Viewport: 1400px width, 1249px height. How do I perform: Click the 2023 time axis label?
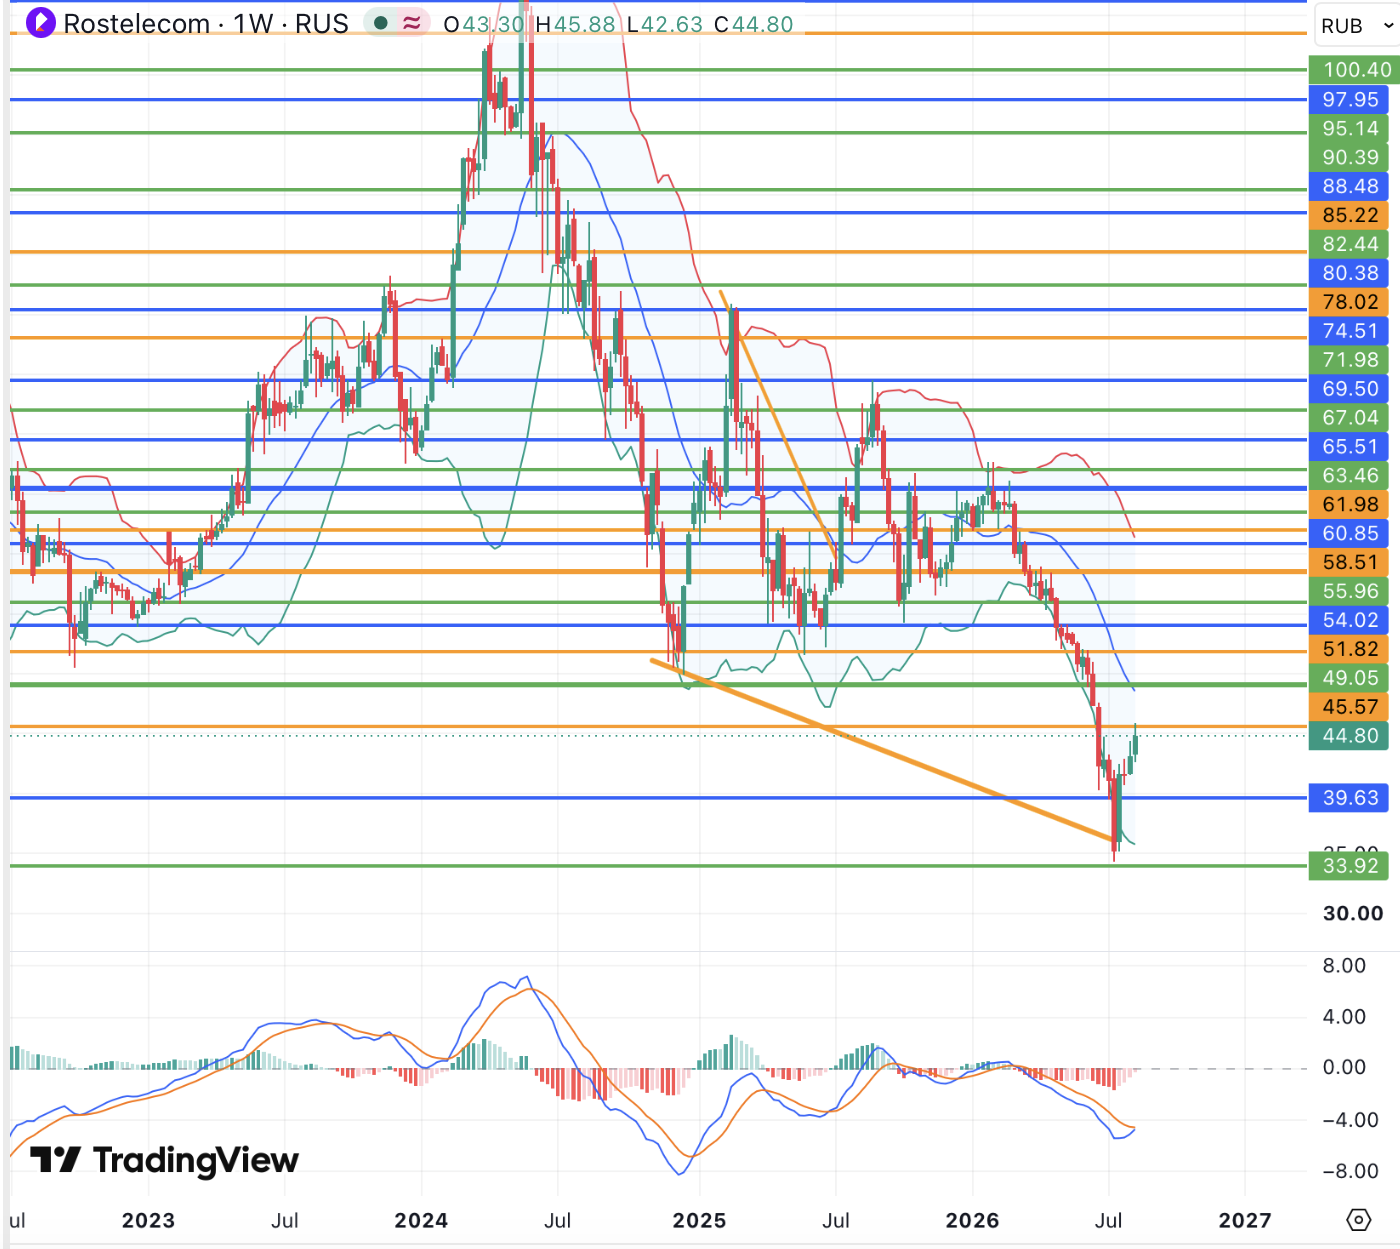pyautogui.click(x=148, y=1221)
